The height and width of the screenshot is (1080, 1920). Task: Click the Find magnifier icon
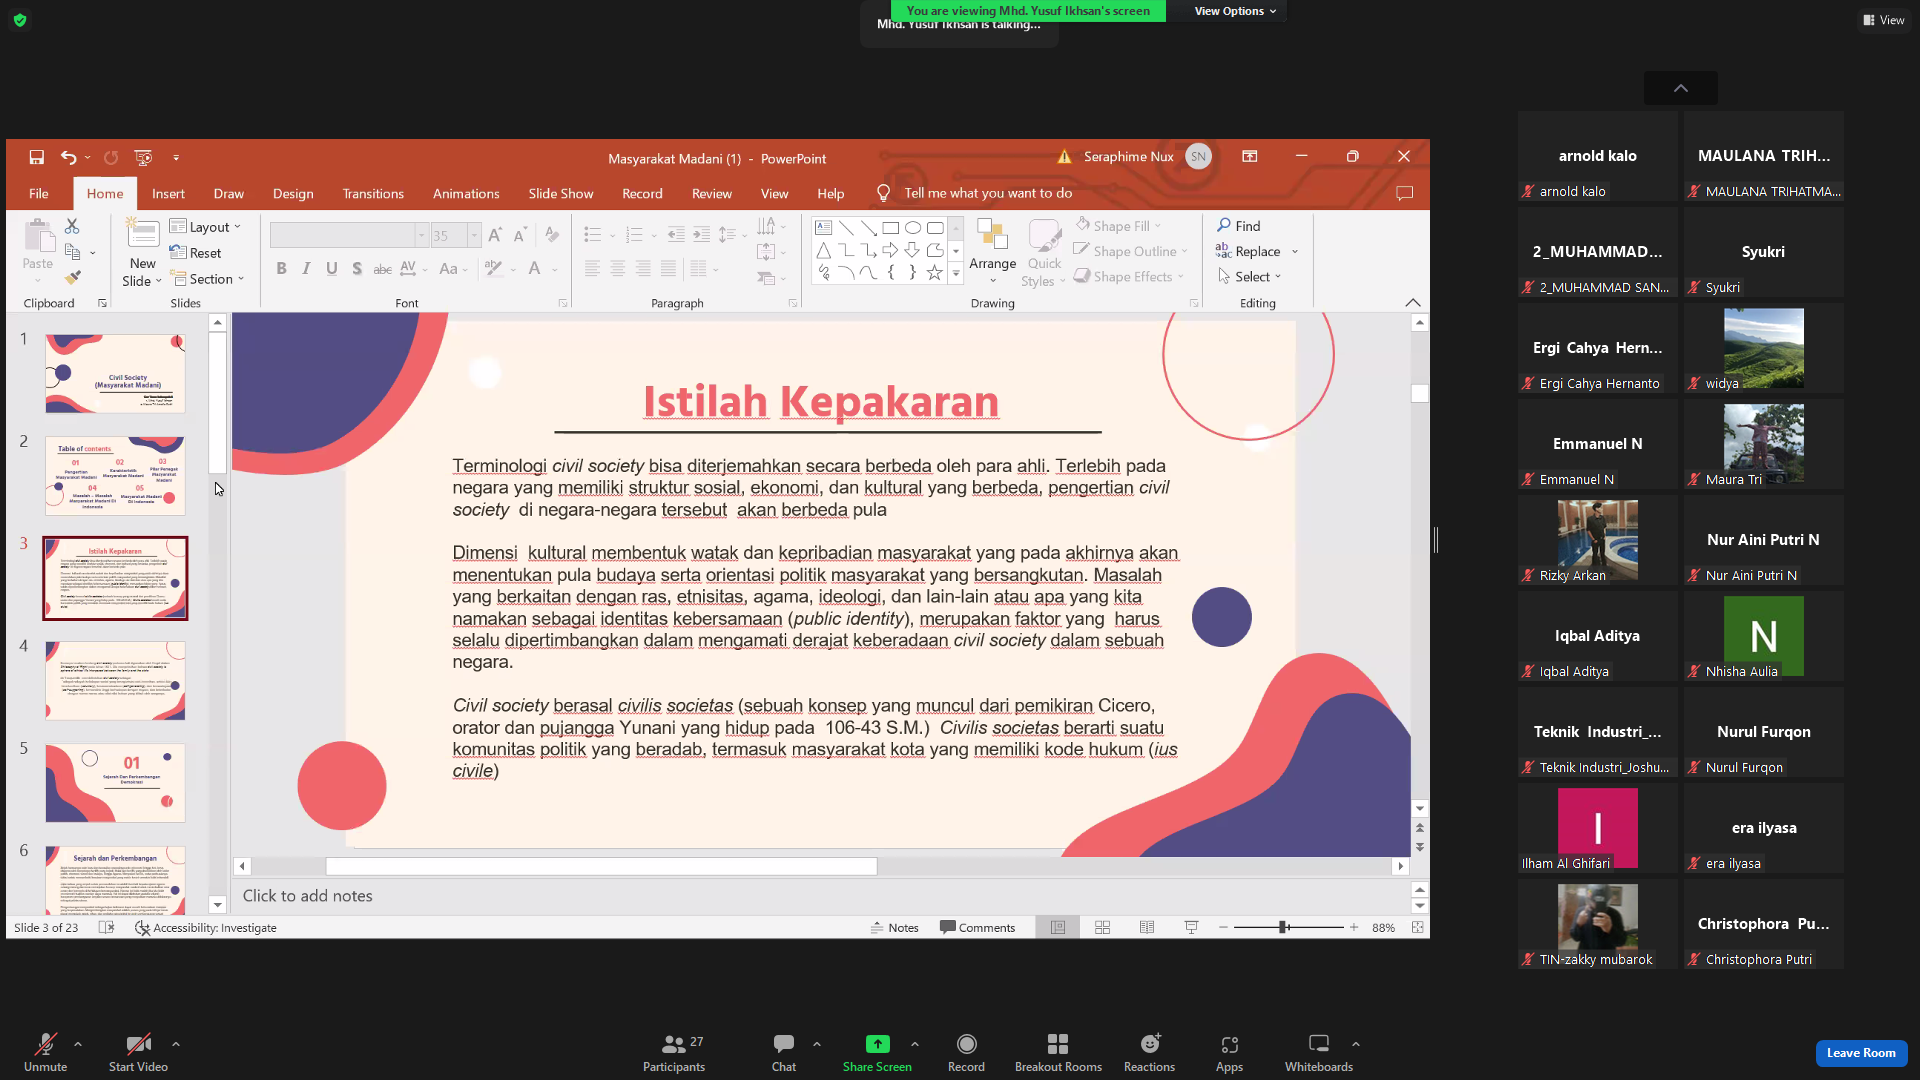[x=1224, y=225]
